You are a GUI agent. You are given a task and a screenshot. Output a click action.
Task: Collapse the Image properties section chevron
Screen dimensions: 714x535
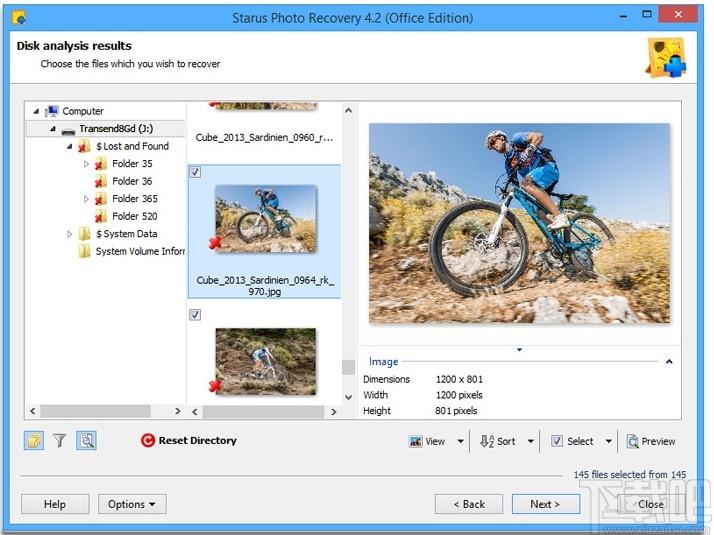coord(669,362)
